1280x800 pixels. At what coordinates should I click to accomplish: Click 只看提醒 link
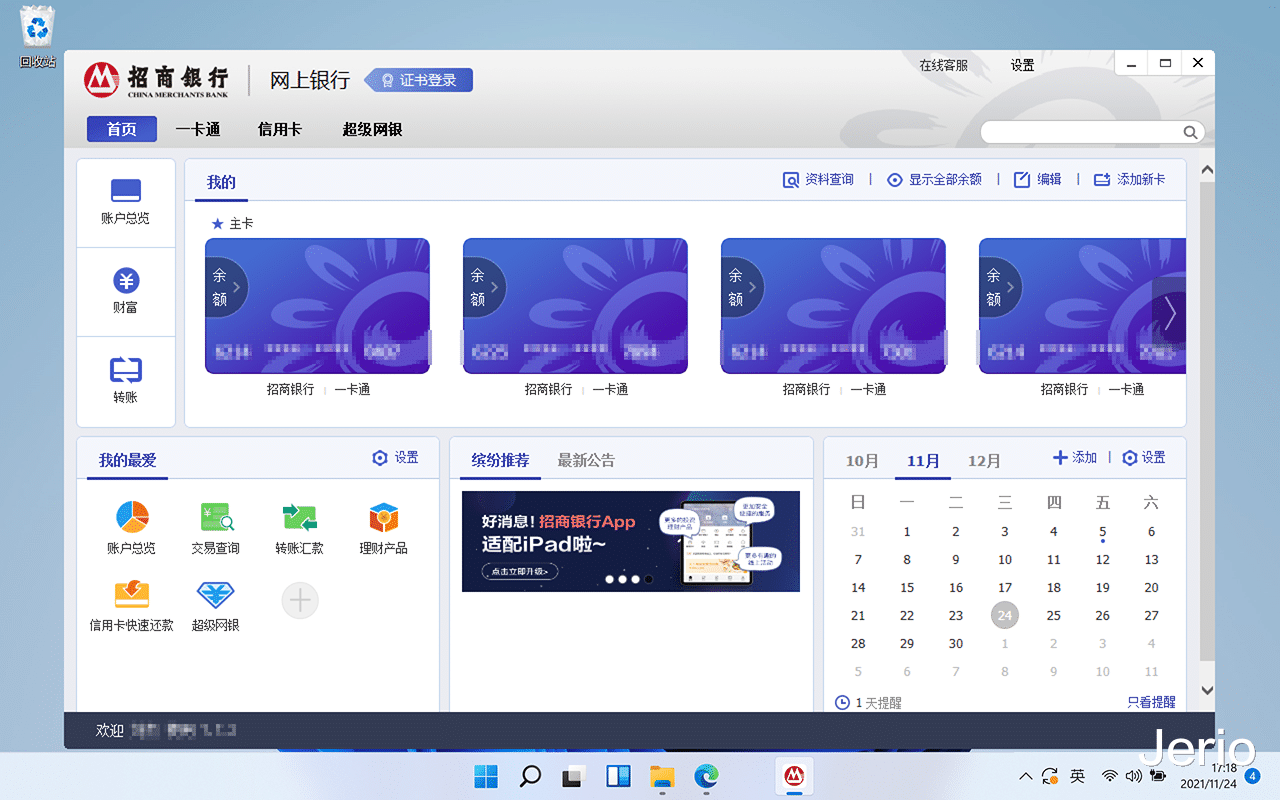pos(1151,703)
